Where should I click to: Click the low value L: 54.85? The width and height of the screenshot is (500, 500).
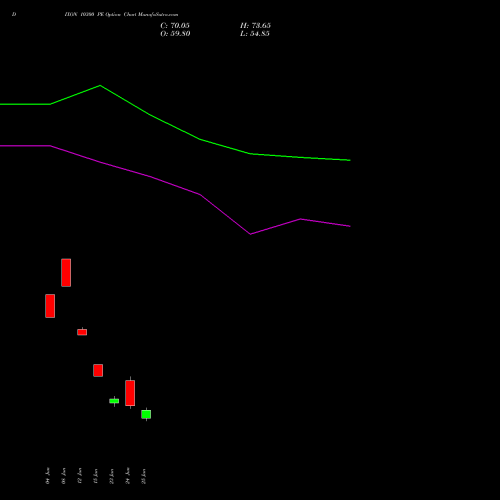coord(255,34)
